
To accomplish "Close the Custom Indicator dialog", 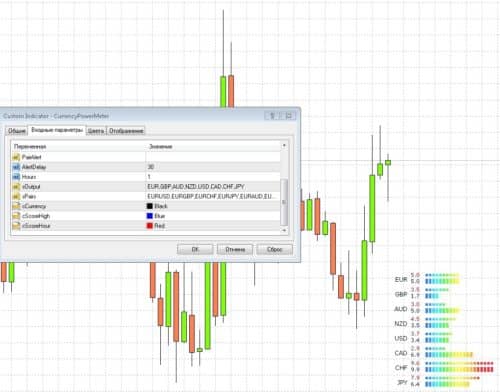I will 289,116.
